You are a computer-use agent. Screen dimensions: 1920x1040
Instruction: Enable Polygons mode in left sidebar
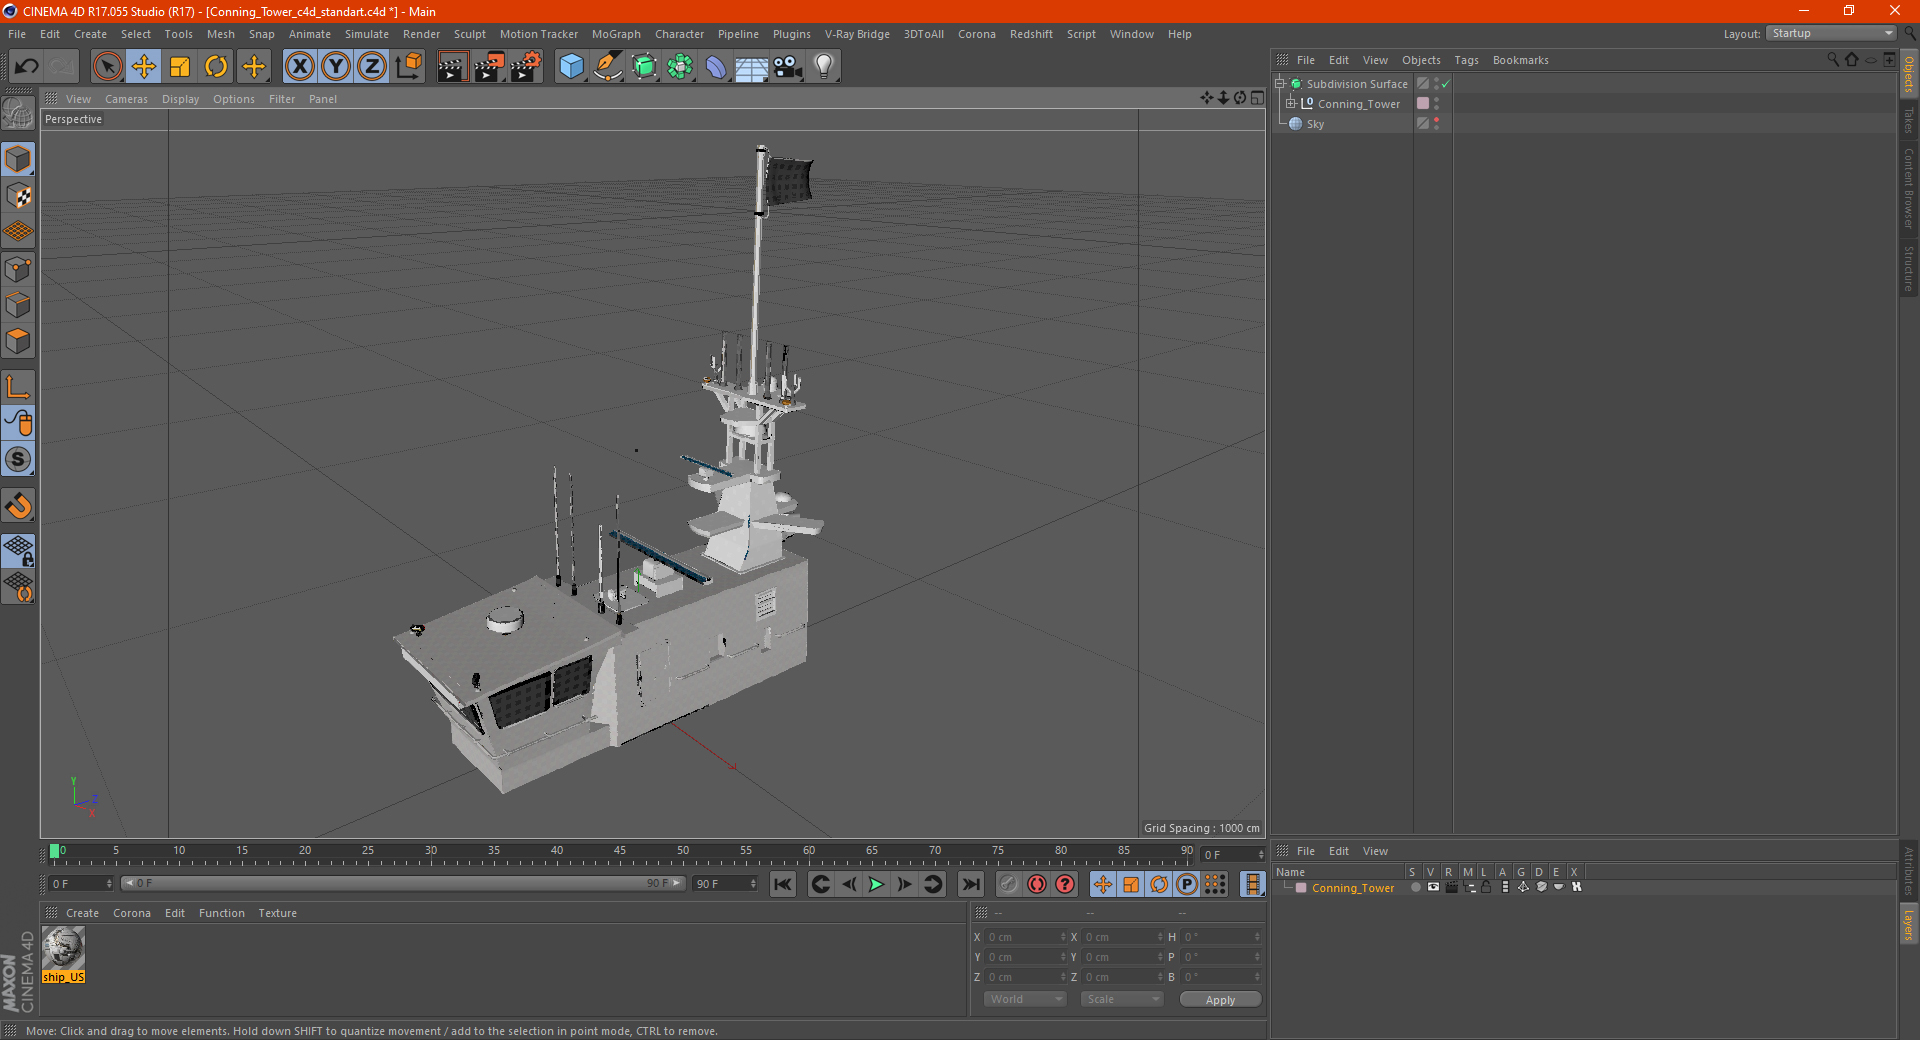point(18,341)
